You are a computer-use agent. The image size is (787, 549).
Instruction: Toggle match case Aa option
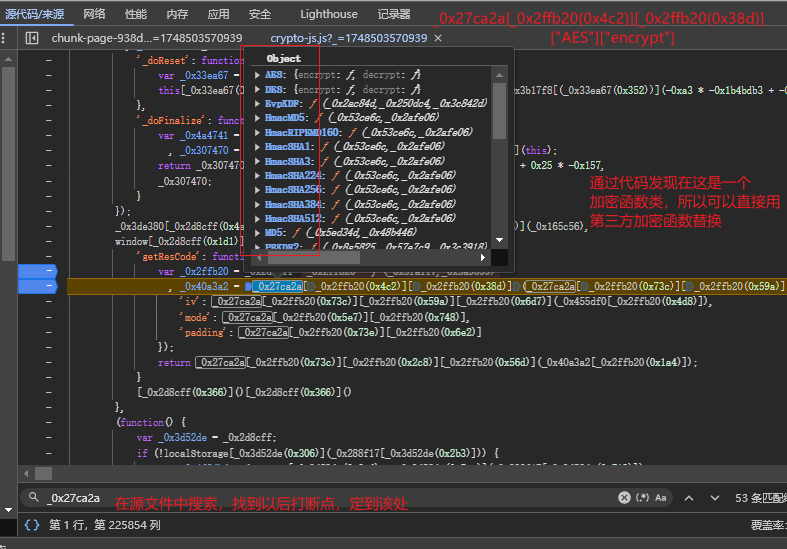point(661,497)
